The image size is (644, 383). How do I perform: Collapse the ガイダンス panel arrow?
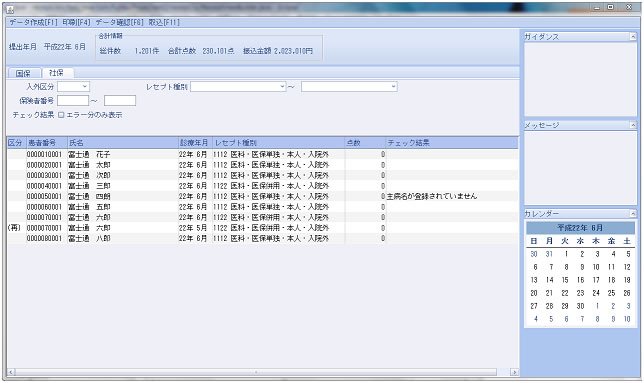(632, 37)
